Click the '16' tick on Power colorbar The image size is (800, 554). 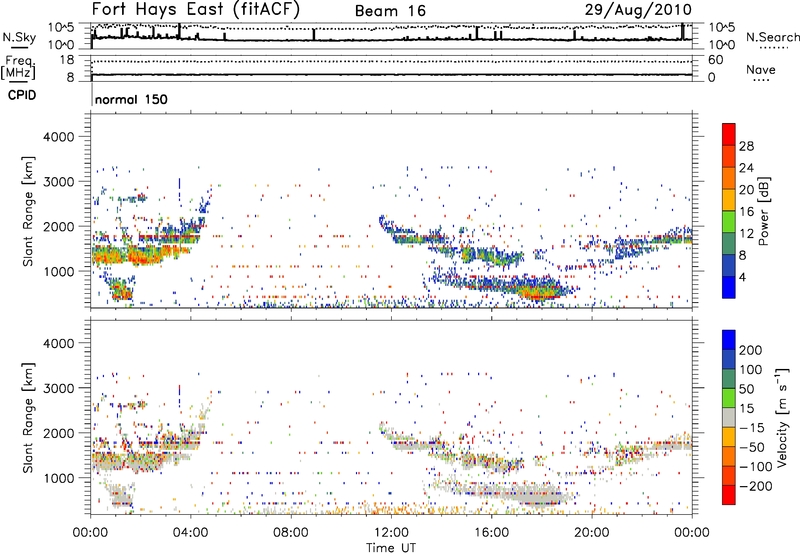coord(746,212)
